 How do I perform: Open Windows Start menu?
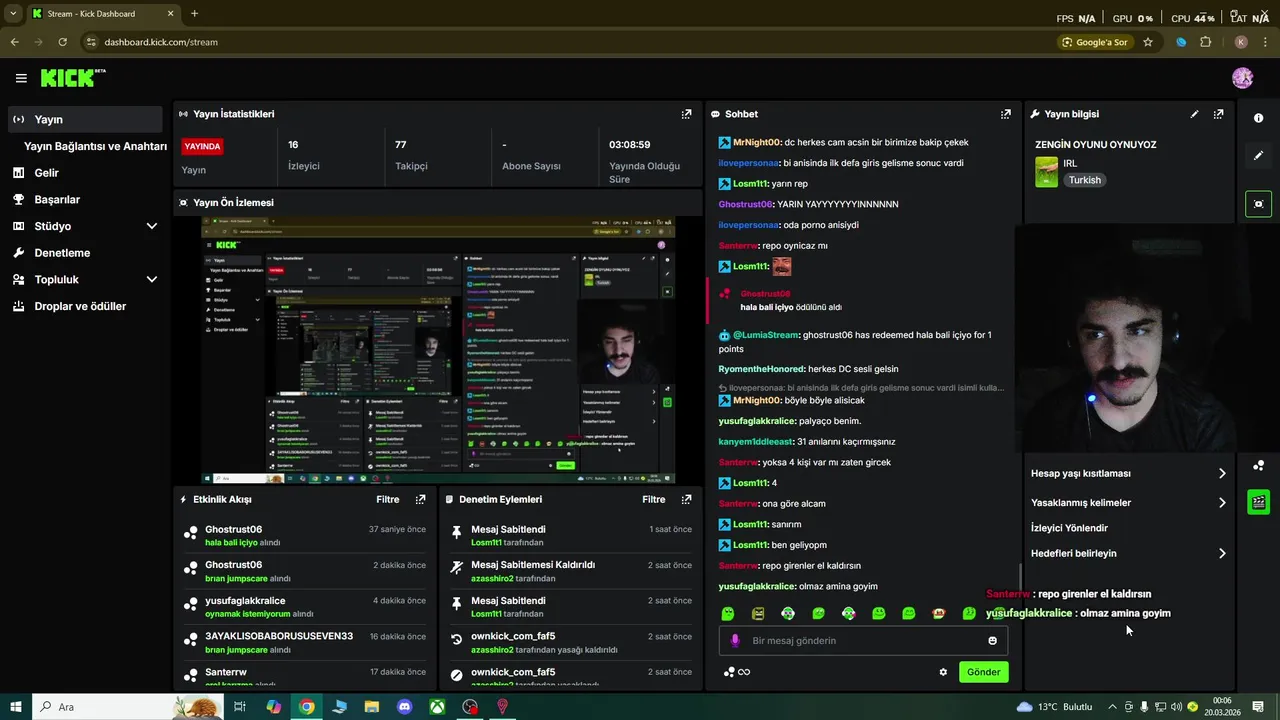[16, 707]
